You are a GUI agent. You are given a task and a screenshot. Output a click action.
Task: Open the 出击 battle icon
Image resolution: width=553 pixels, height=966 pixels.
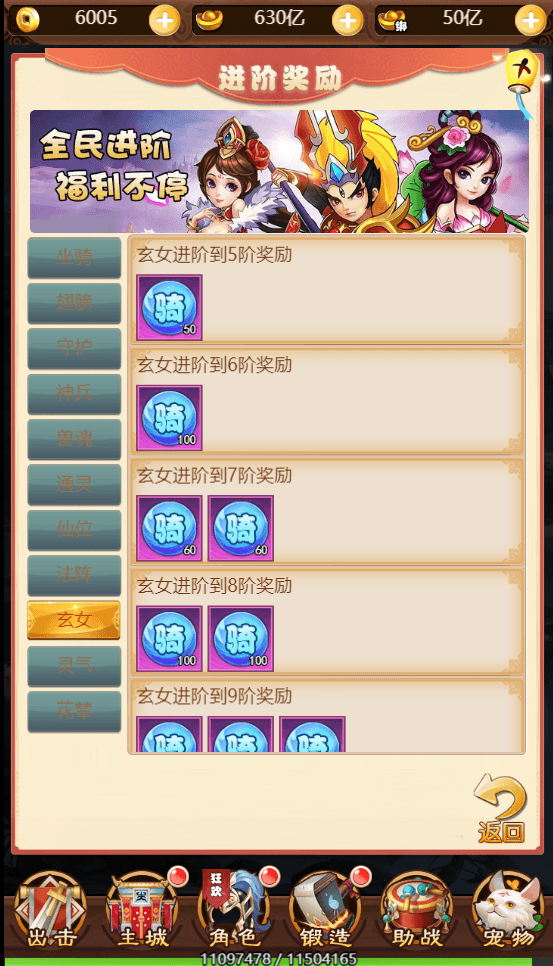tap(51, 911)
